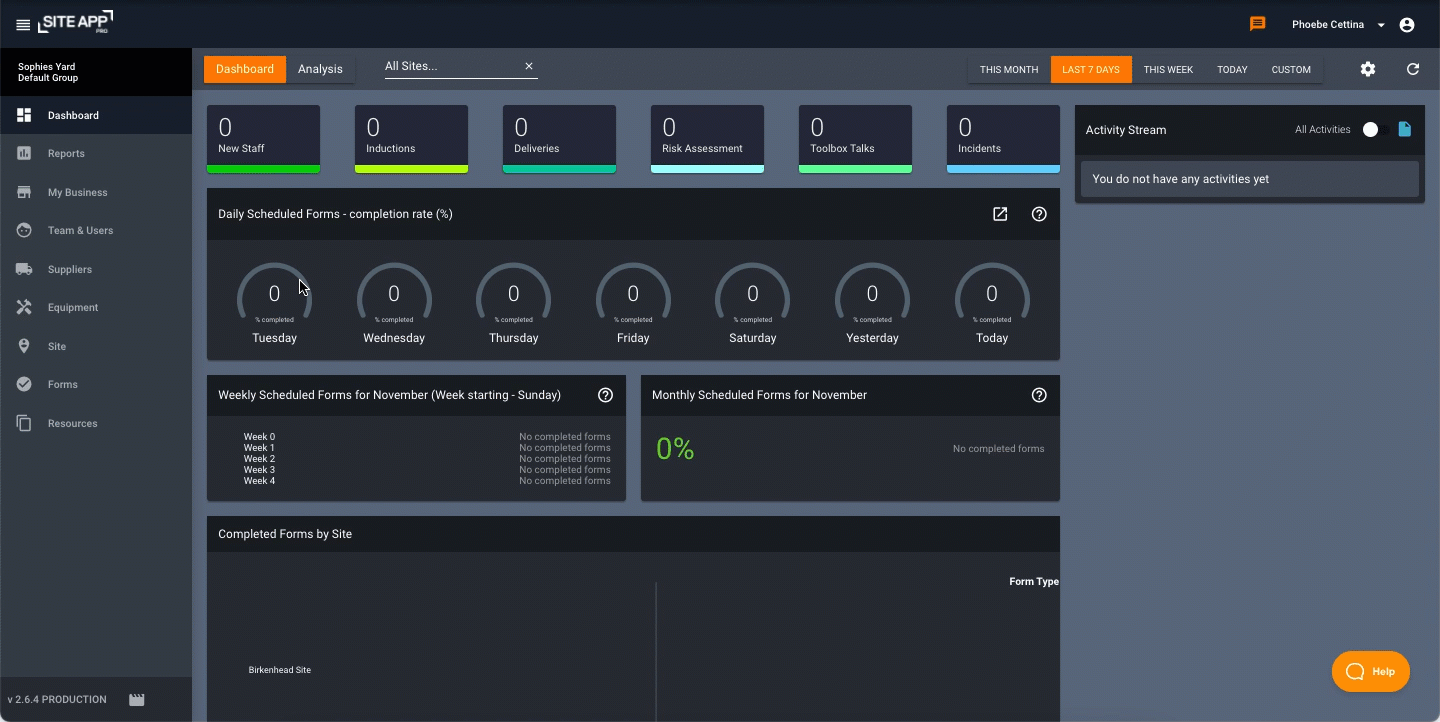The width and height of the screenshot is (1440, 722).
Task: Switch to the Analysis tab
Action: click(x=320, y=69)
